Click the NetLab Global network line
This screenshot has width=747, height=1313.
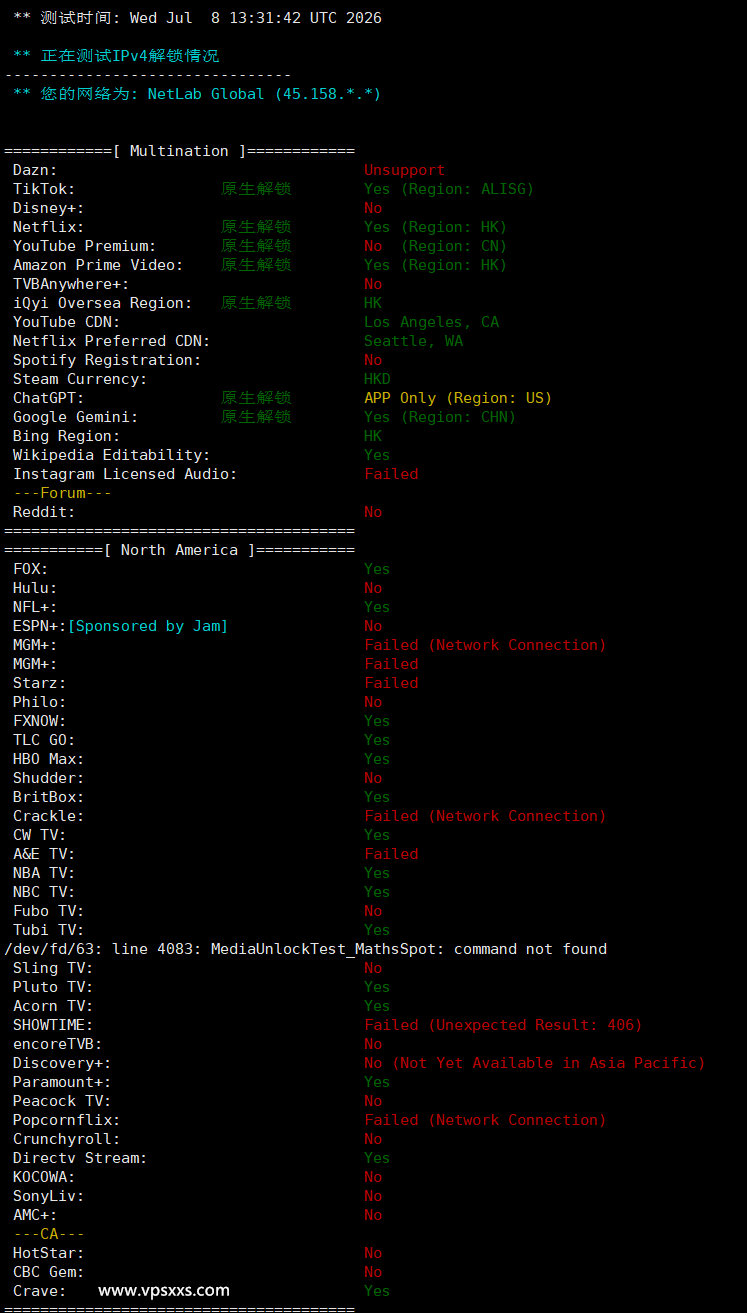pos(197,94)
